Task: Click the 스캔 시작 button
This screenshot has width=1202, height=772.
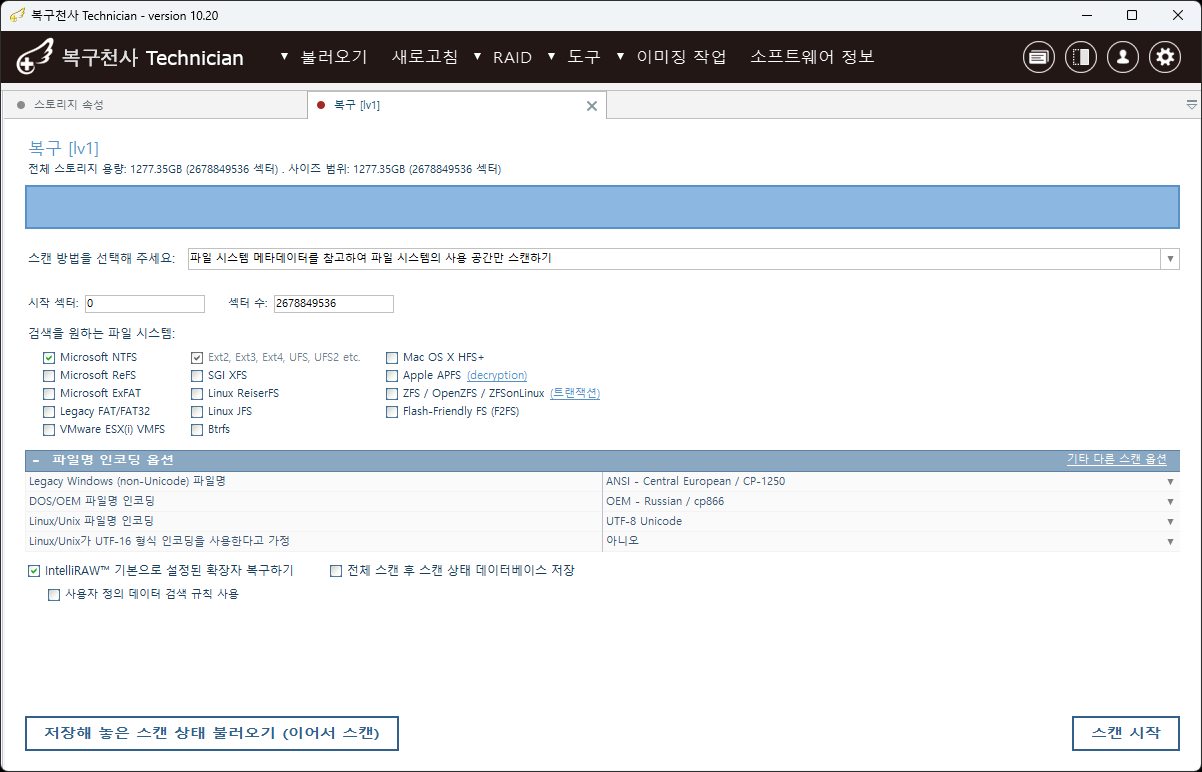Action: pos(1126,733)
